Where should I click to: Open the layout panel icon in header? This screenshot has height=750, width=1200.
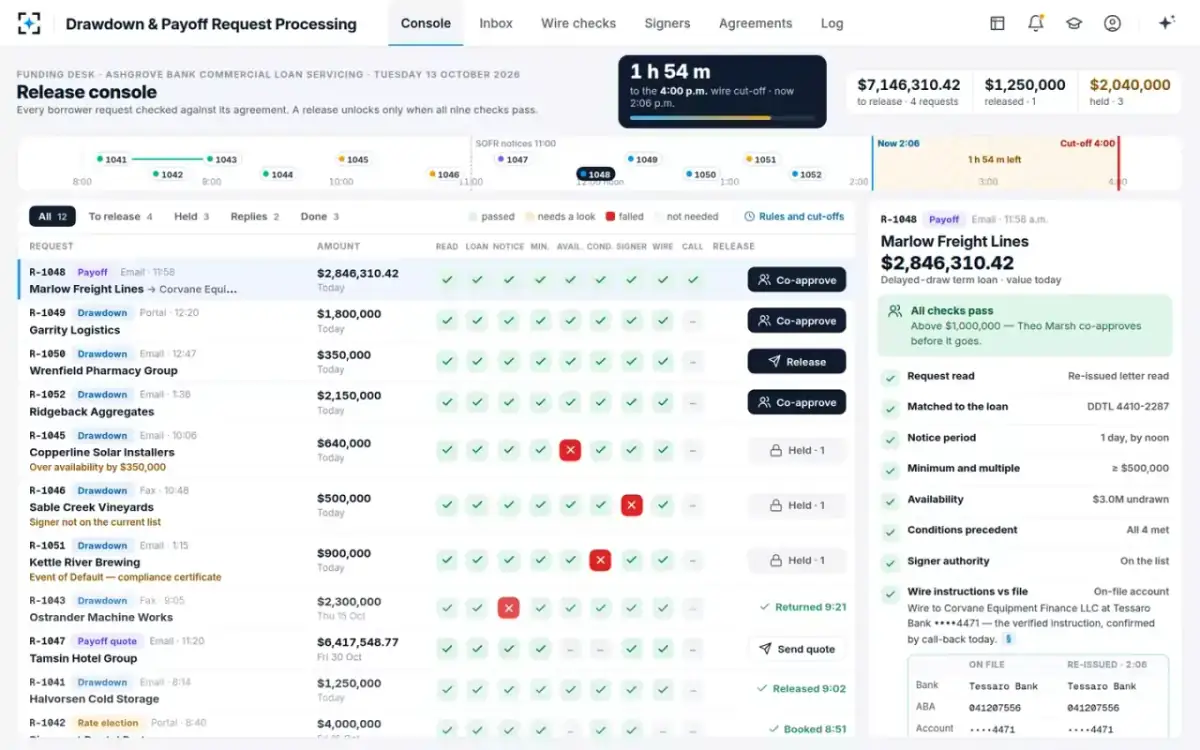pos(997,23)
